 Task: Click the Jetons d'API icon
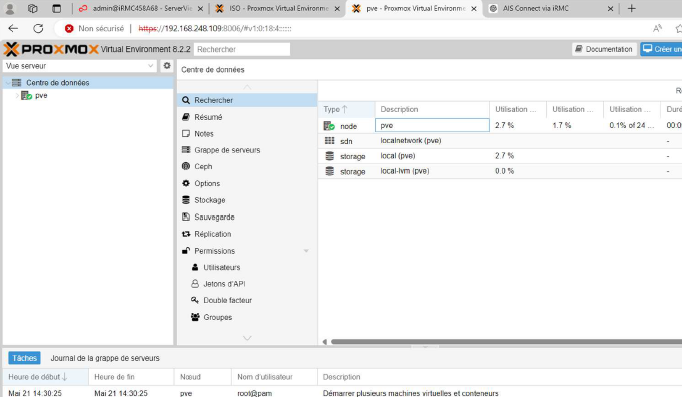[x=195, y=284]
